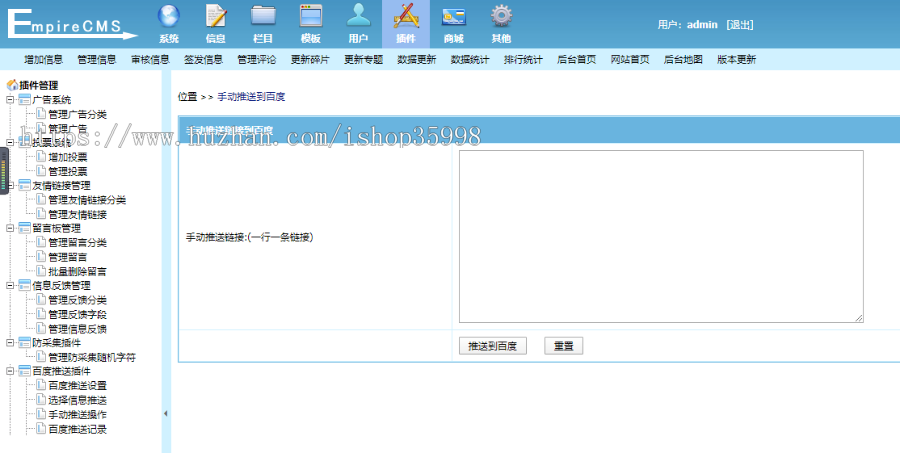
Task: Open 排行统计 in the top menu
Action: click(x=523, y=59)
